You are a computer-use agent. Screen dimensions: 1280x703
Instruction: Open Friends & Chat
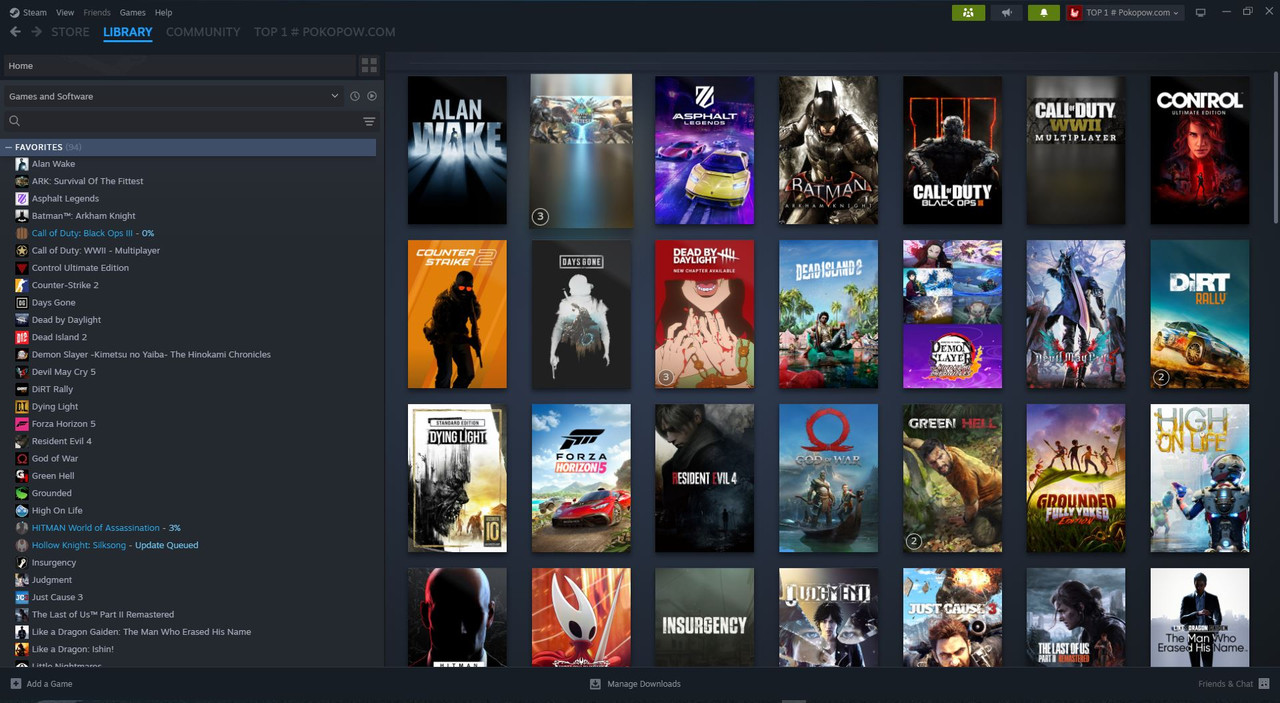pyautogui.click(x=1232, y=684)
